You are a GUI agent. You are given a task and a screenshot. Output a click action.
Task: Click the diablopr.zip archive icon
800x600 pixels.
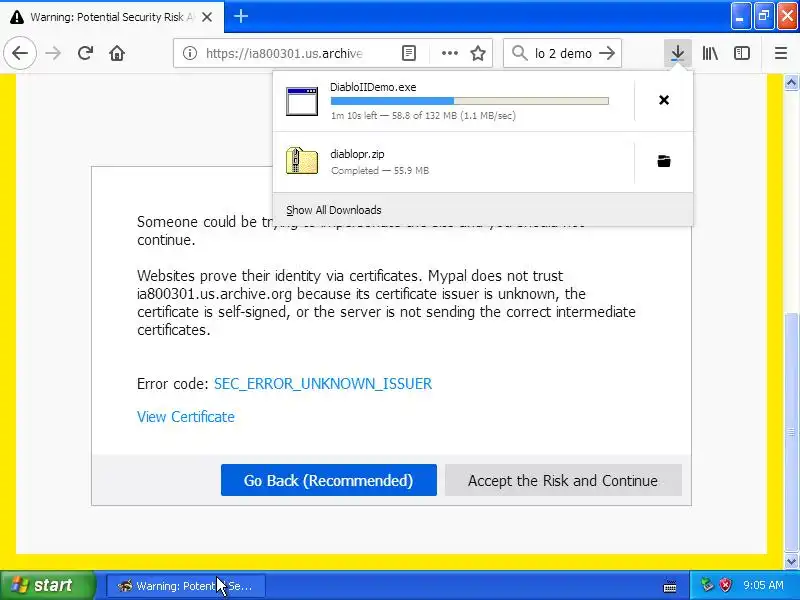click(302, 161)
